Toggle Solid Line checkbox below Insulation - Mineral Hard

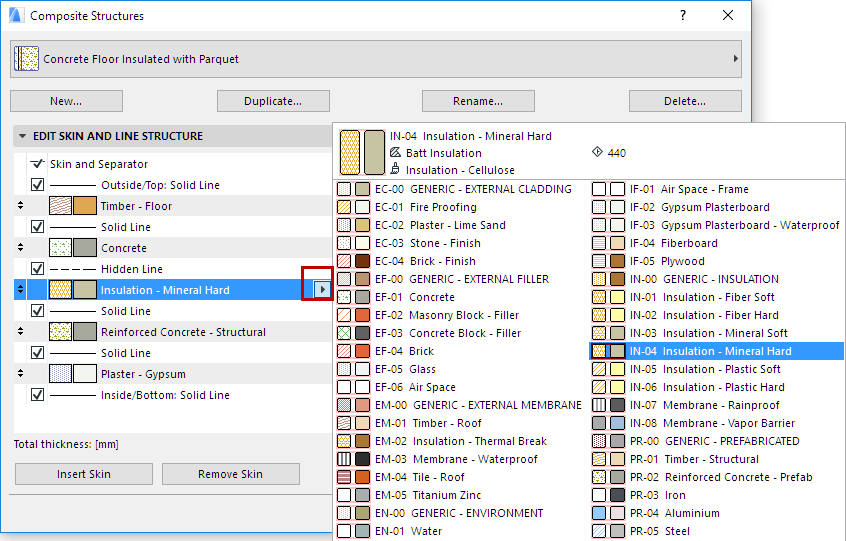point(37,311)
